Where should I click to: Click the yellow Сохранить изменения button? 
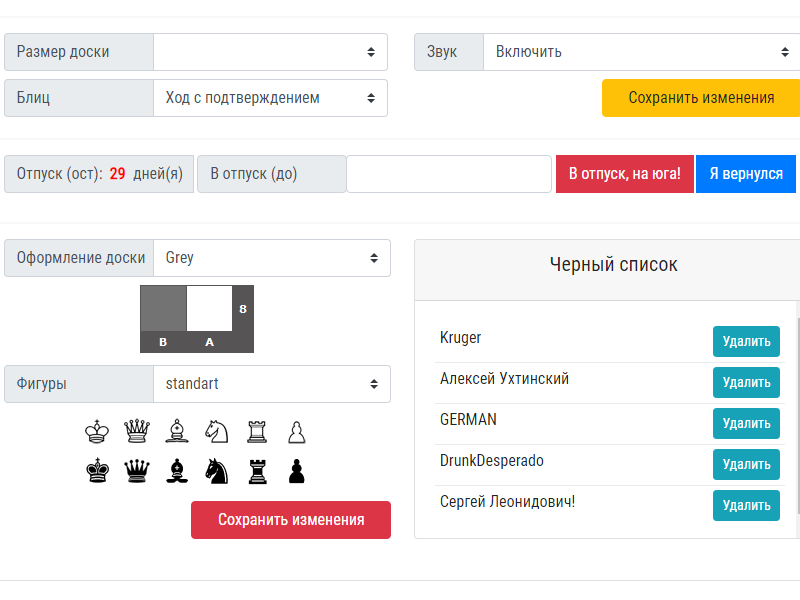(701, 98)
